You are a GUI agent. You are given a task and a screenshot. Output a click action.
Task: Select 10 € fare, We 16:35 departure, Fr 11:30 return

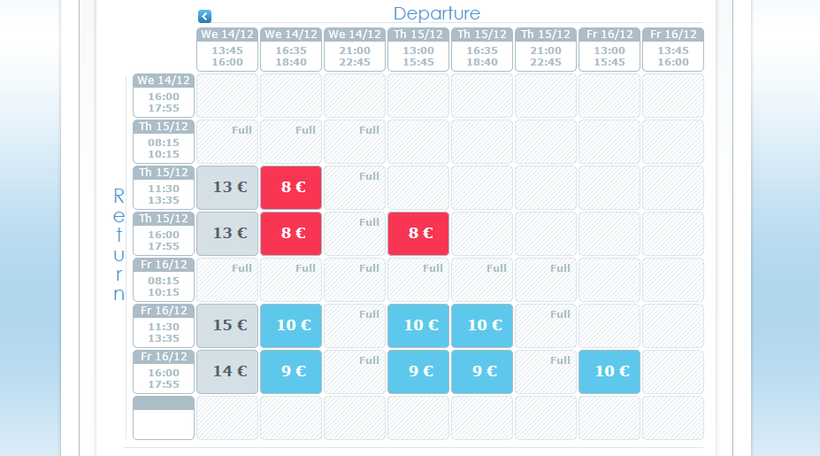click(x=291, y=325)
